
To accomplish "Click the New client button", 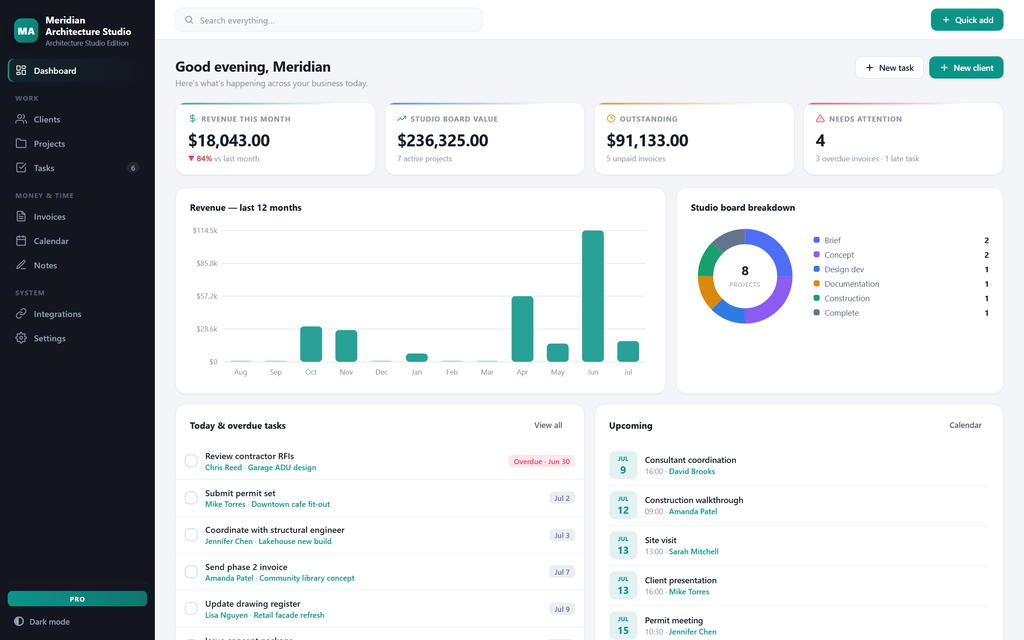I will [x=966, y=67].
